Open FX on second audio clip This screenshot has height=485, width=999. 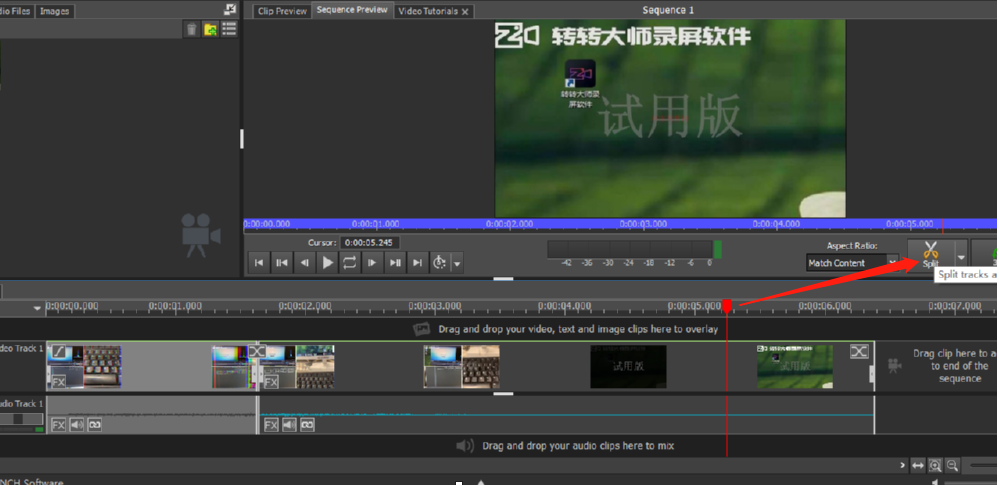pos(271,424)
